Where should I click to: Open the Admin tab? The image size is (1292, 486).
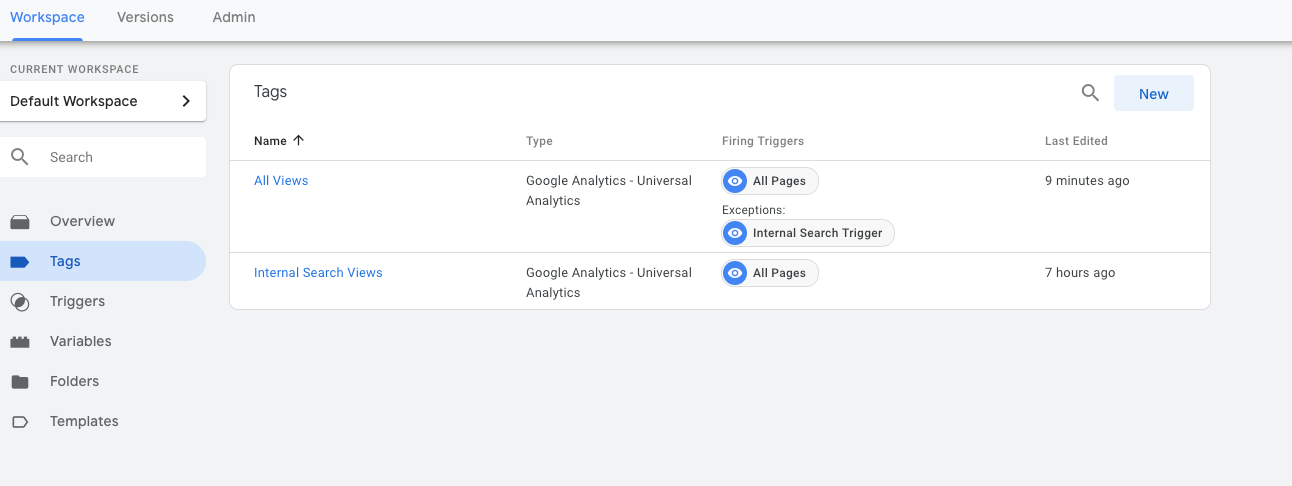[234, 17]
